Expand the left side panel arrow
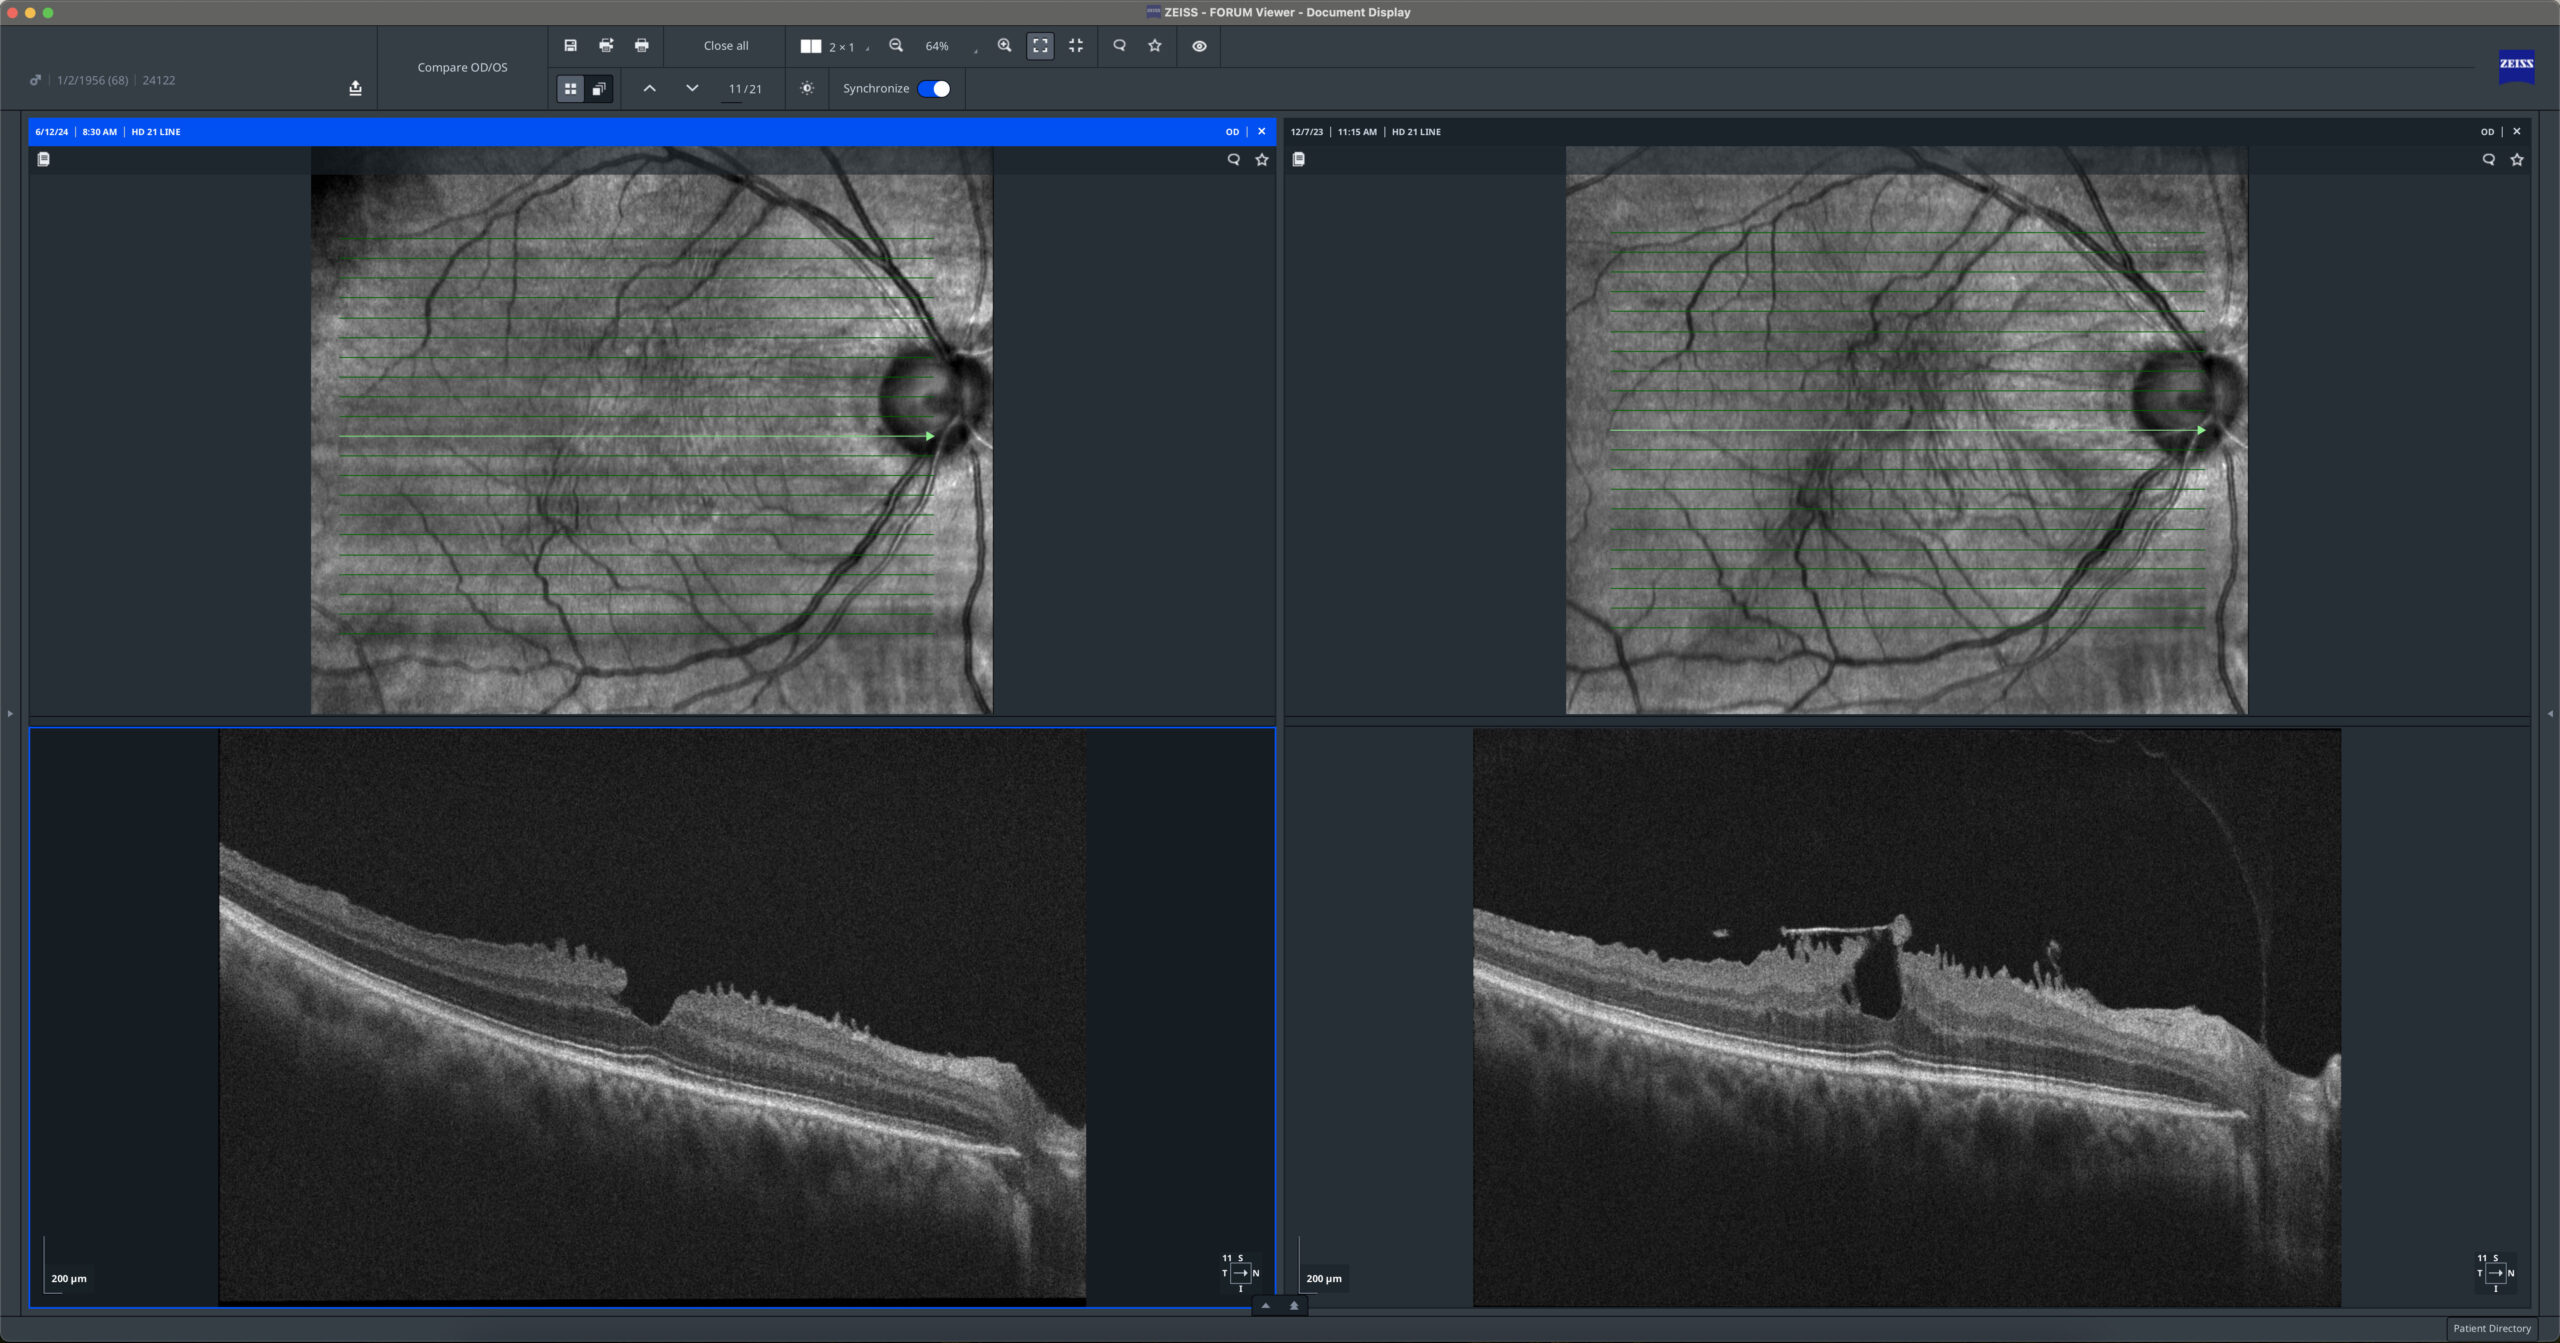This screenshot has width=2560, height=1343. tap(10, 713)
